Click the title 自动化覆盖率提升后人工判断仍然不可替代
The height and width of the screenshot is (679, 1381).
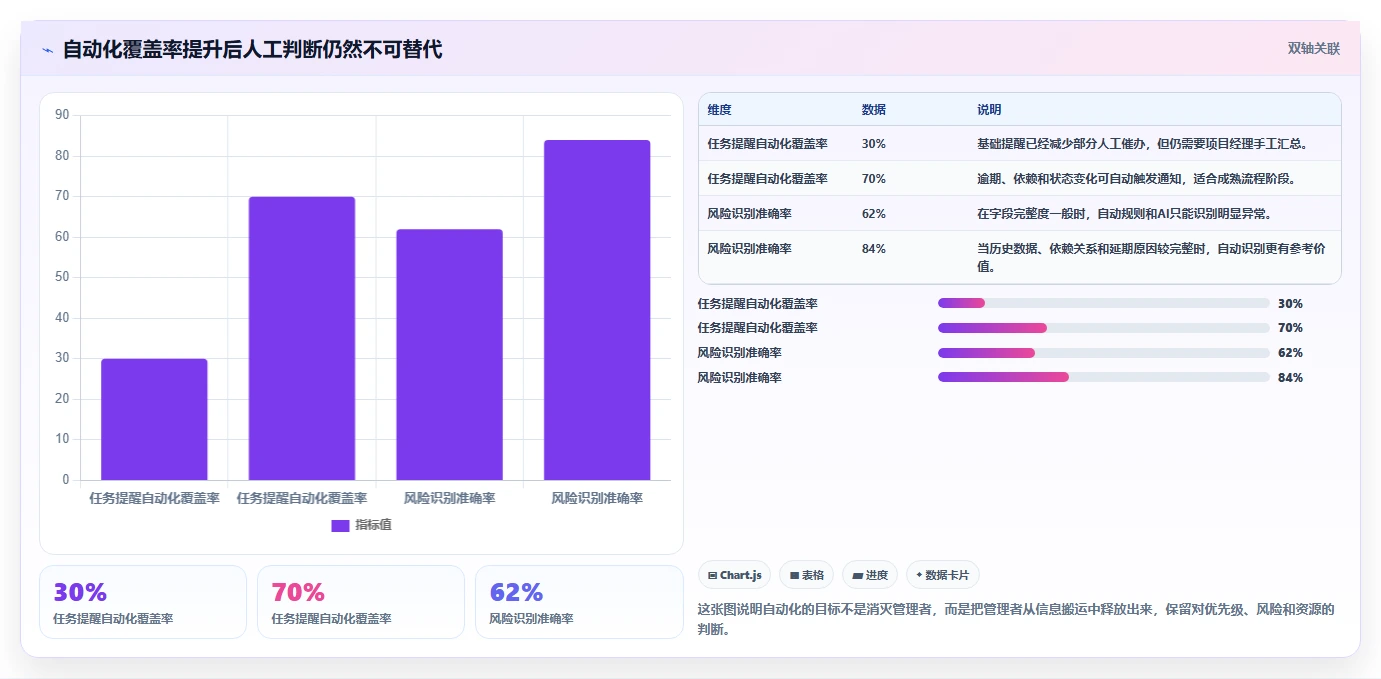click(x=252, y=49)
